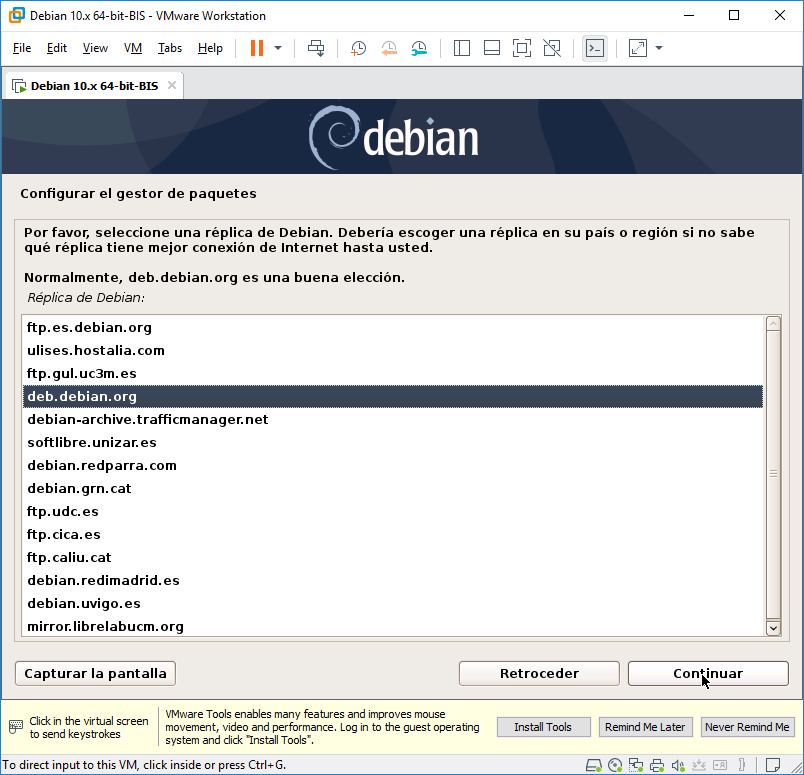Screen dimensions: 804x775
Task: Click the keyboard hint icon in info bar
Action: 16,727
